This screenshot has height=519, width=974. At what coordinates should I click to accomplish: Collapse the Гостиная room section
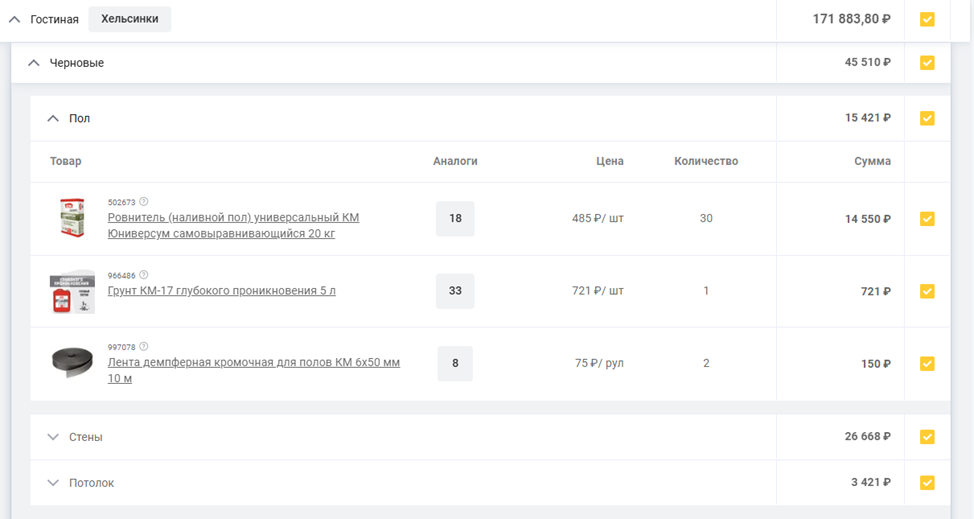coord(15,19)
